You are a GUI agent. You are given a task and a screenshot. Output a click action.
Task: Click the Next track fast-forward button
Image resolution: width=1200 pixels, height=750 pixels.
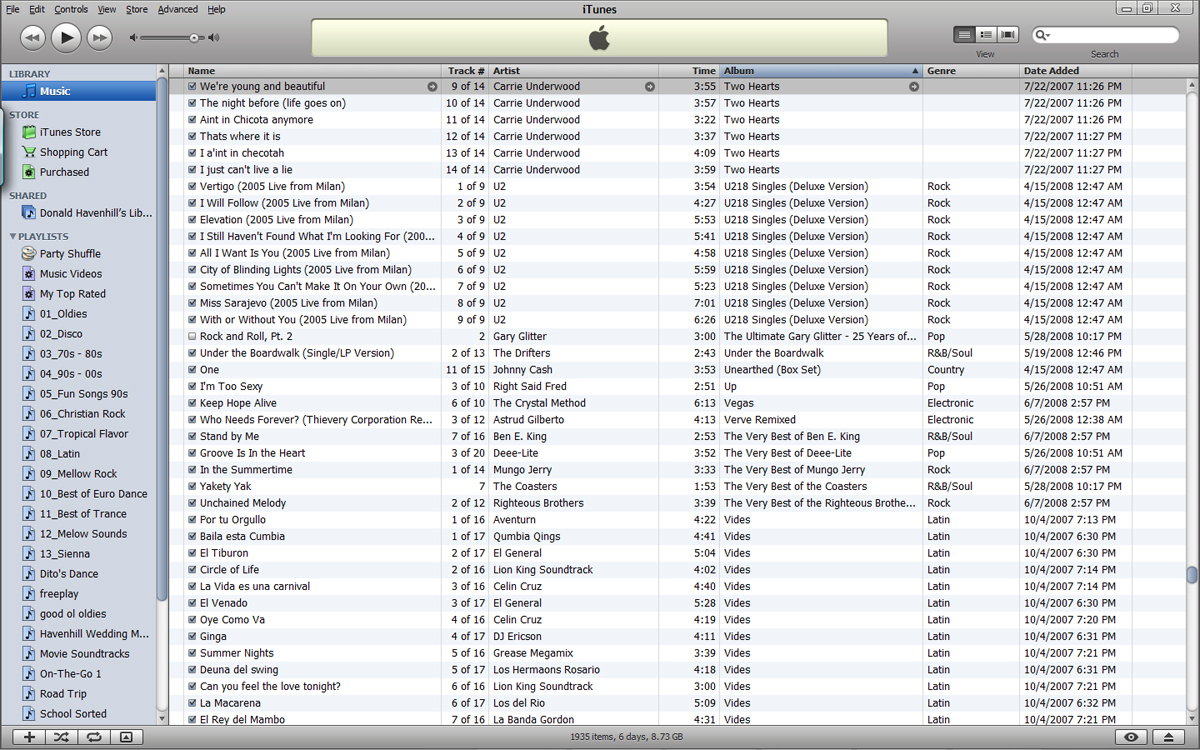coord(99,38)
